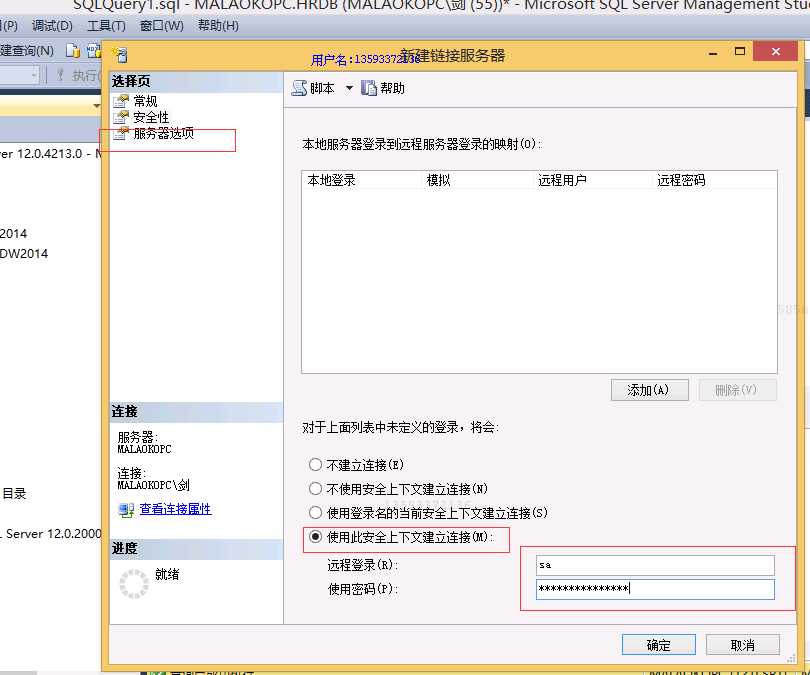The image size is (810, 675).
Task: Click the new file icon in SSMS toolbar
Action: [x=72, y=51]
